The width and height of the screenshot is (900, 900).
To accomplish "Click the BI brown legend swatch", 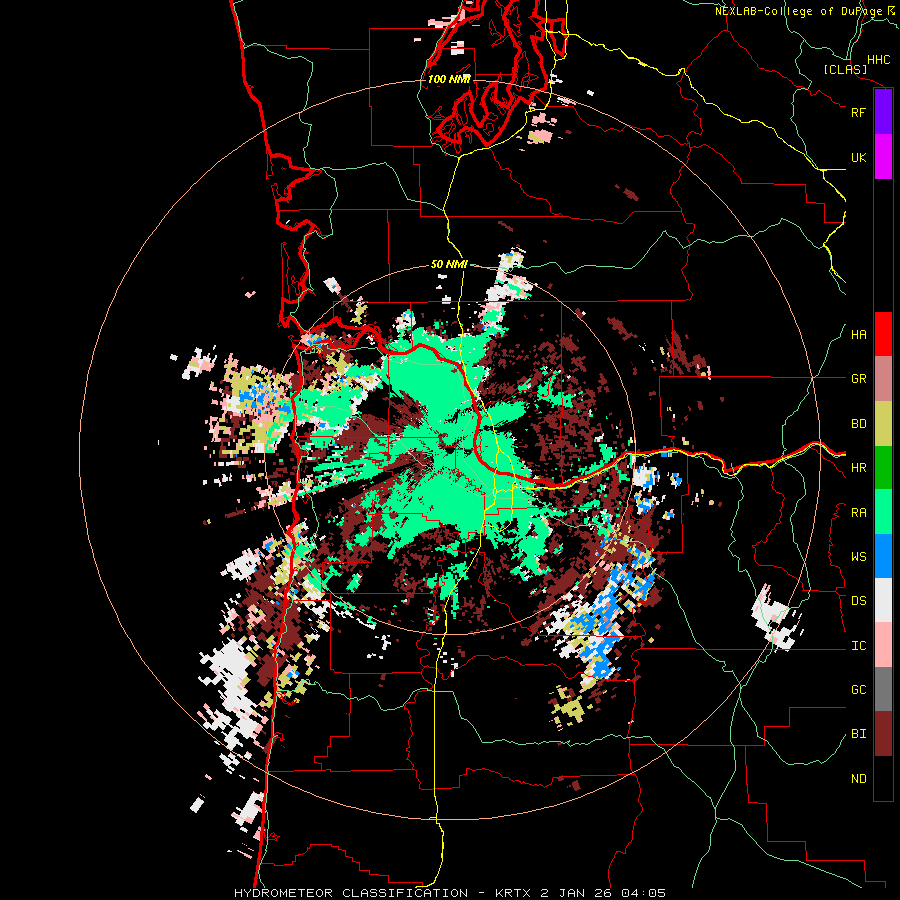I will coord(883,734).
